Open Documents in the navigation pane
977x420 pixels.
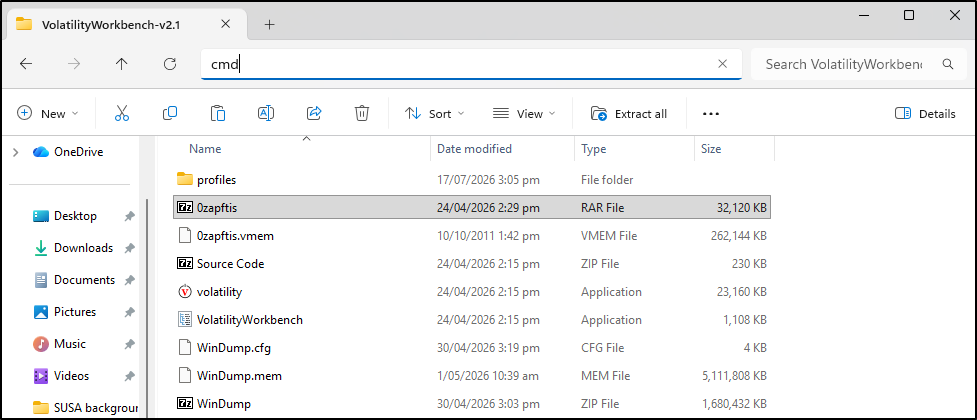84,280
